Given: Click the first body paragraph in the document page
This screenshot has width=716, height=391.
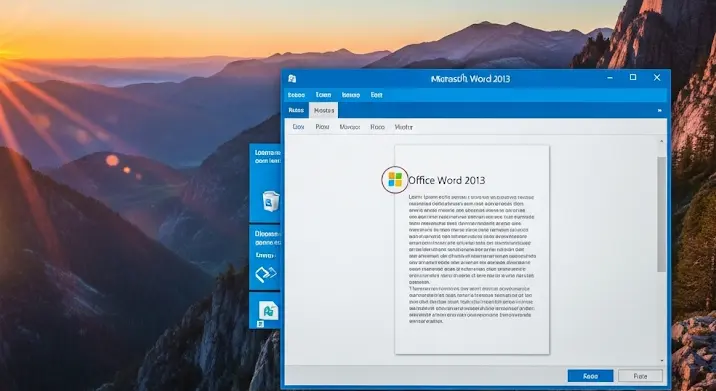Looking at the screenshot, I should pyautogui.click(x=472, y=239).
